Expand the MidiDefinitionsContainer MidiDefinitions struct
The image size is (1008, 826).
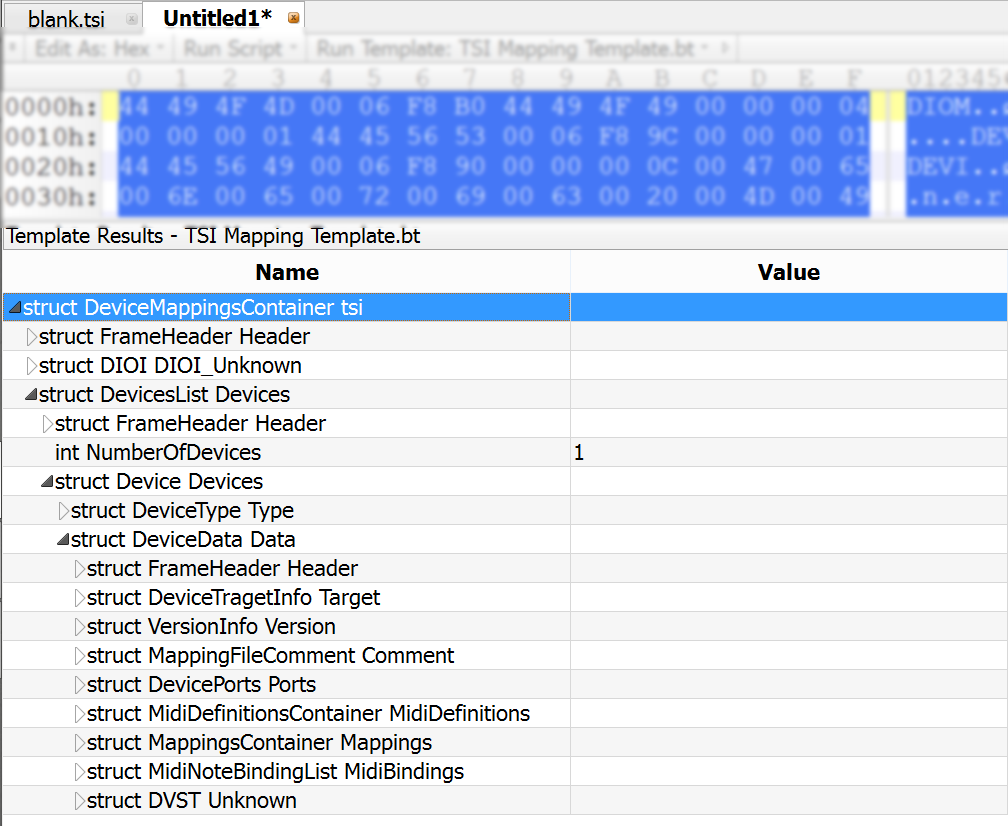(80, 714)
